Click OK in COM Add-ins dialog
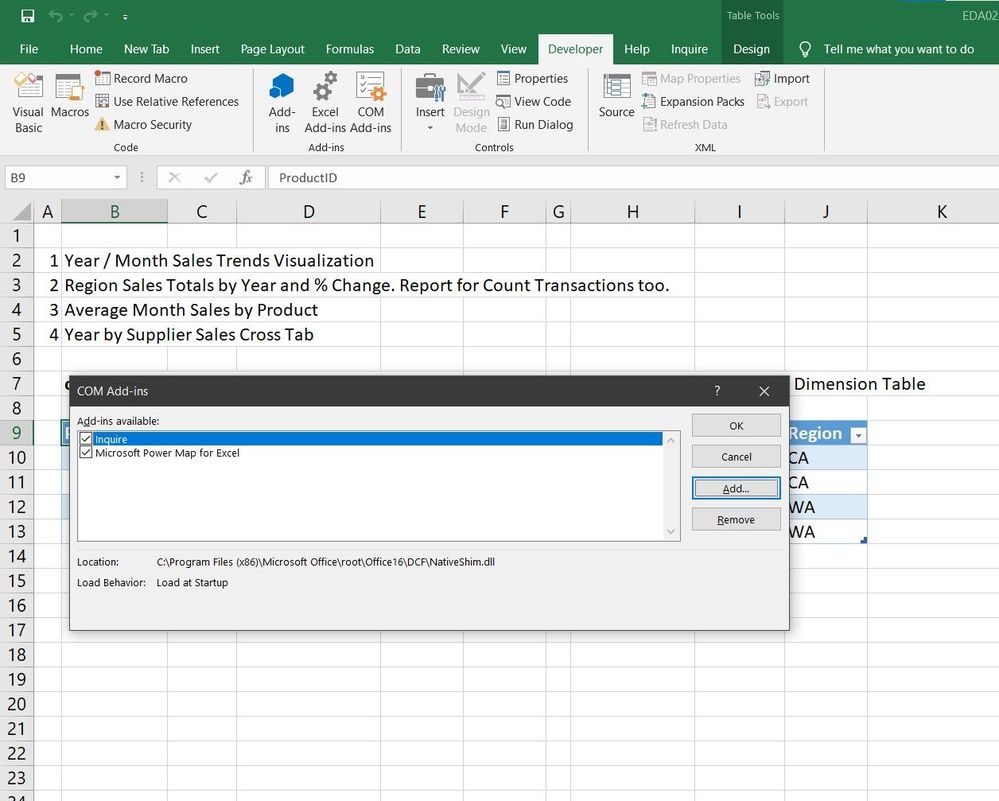The image size is (999, 801). pyautogui.click(x=736, y=426)
